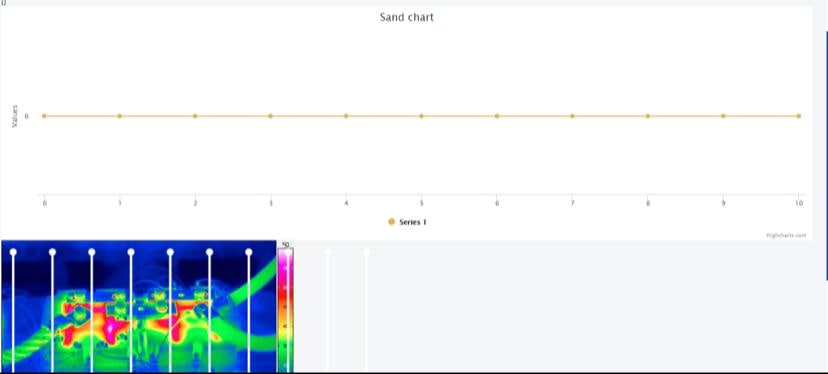
Task: Select the data point at x equals 10
Action: tap(798, 116)
